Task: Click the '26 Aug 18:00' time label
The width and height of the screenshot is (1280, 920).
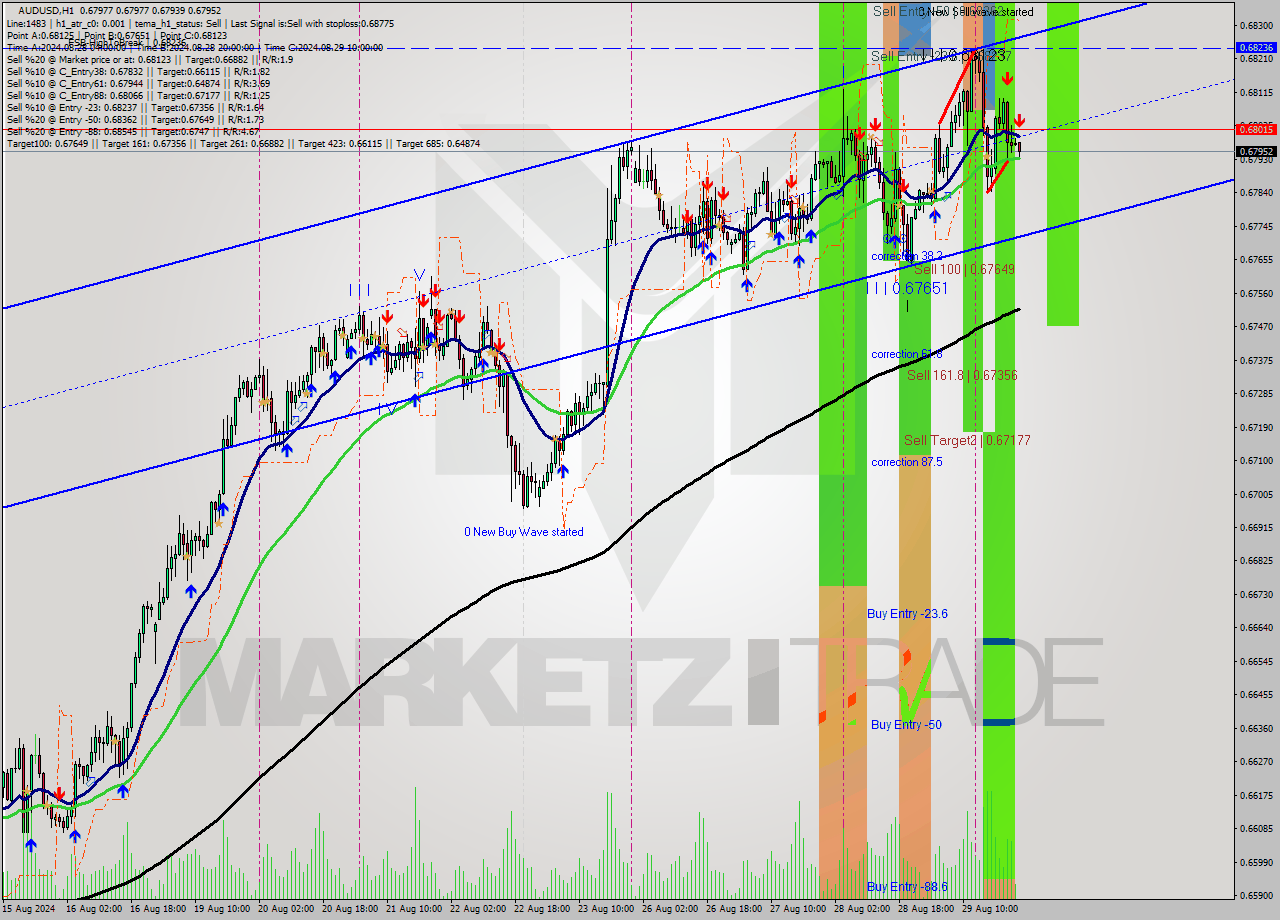Action: click(x=734, y=910)
